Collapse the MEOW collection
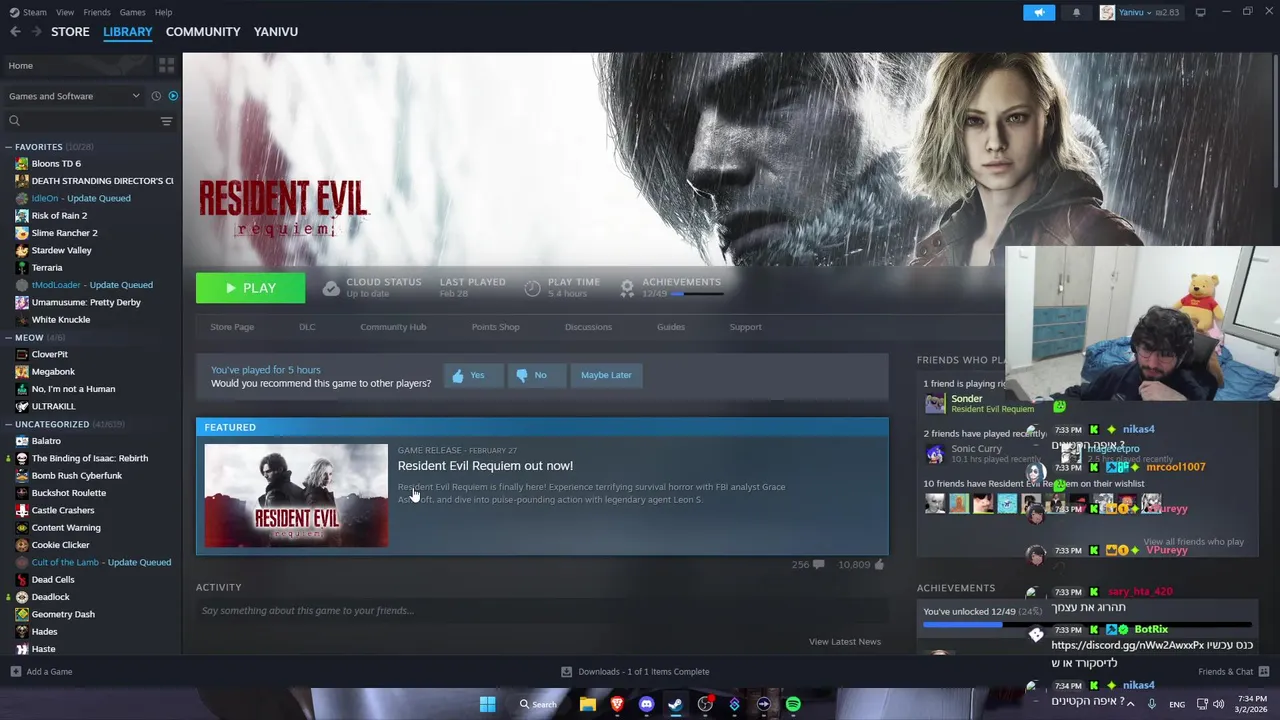Screen dimensions: 1280x720 [x=9, y=338]
